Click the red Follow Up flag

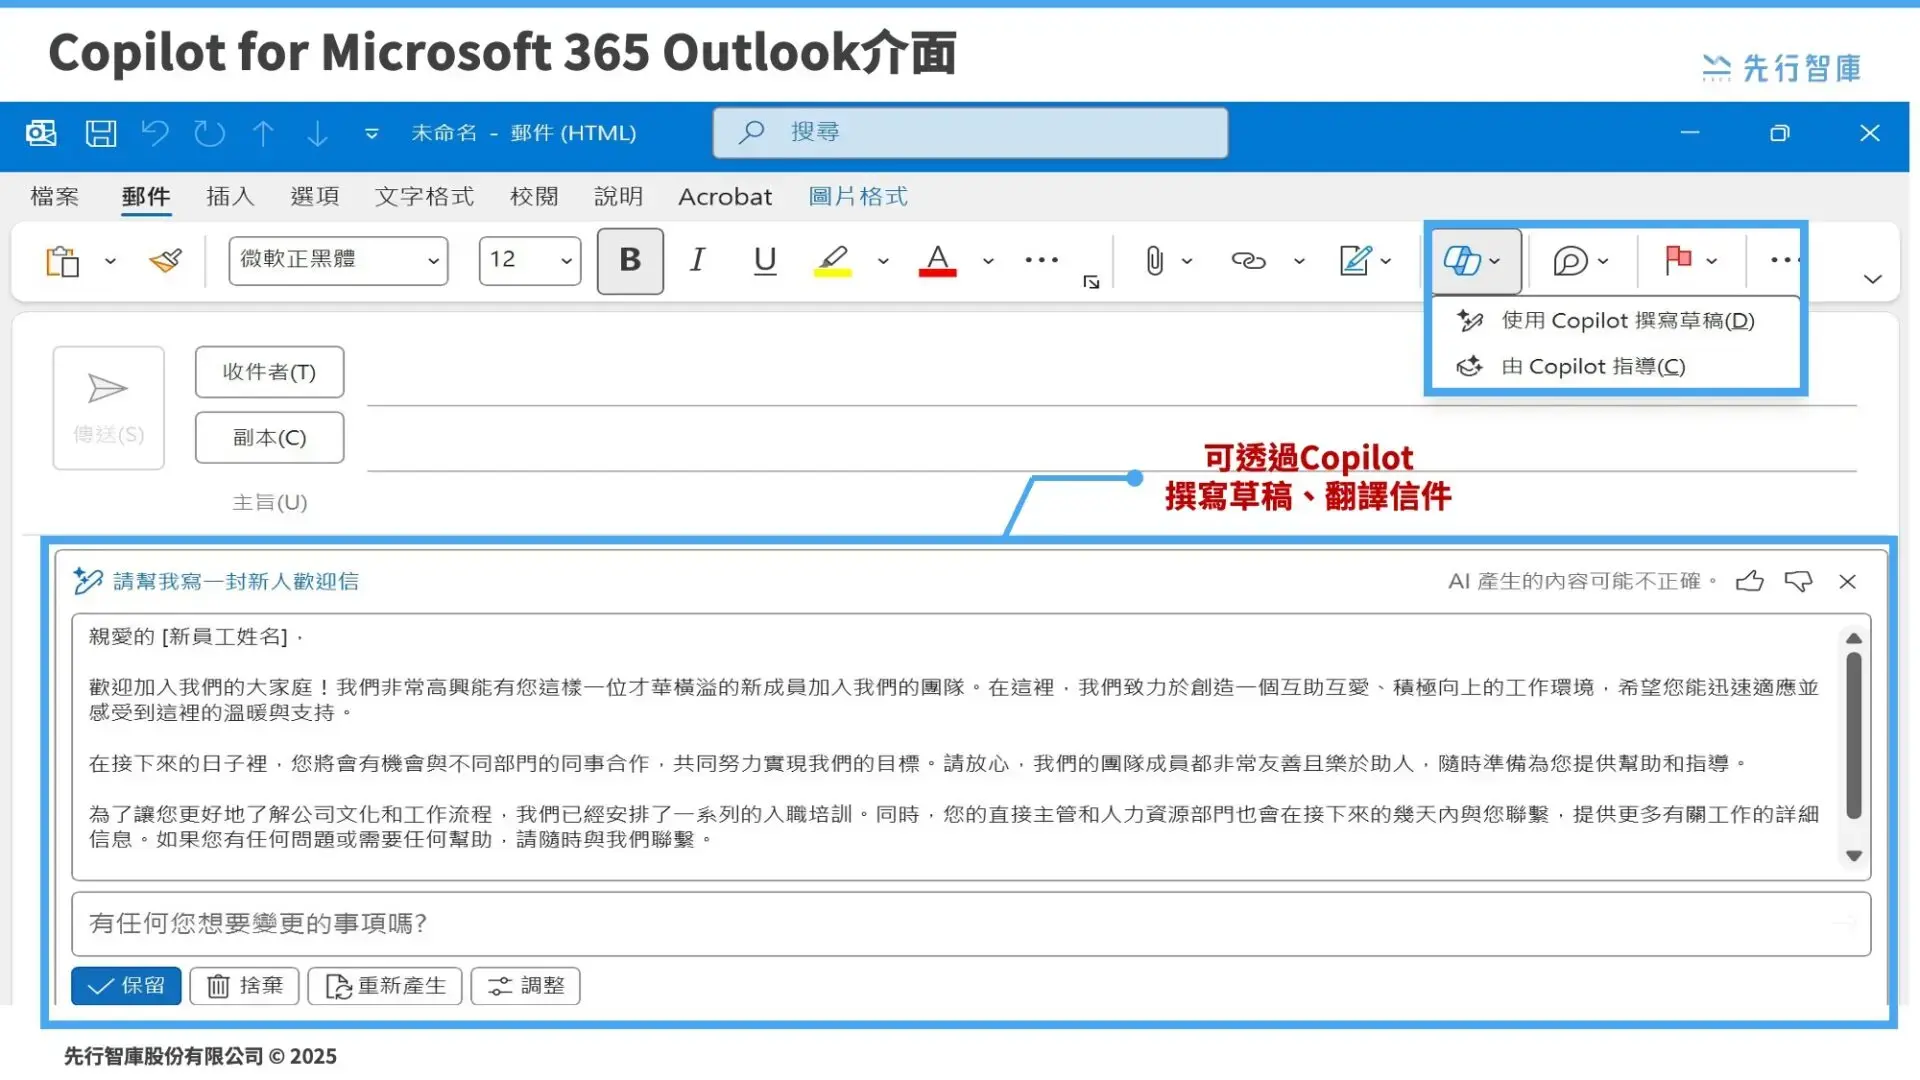pos(1678,260)
